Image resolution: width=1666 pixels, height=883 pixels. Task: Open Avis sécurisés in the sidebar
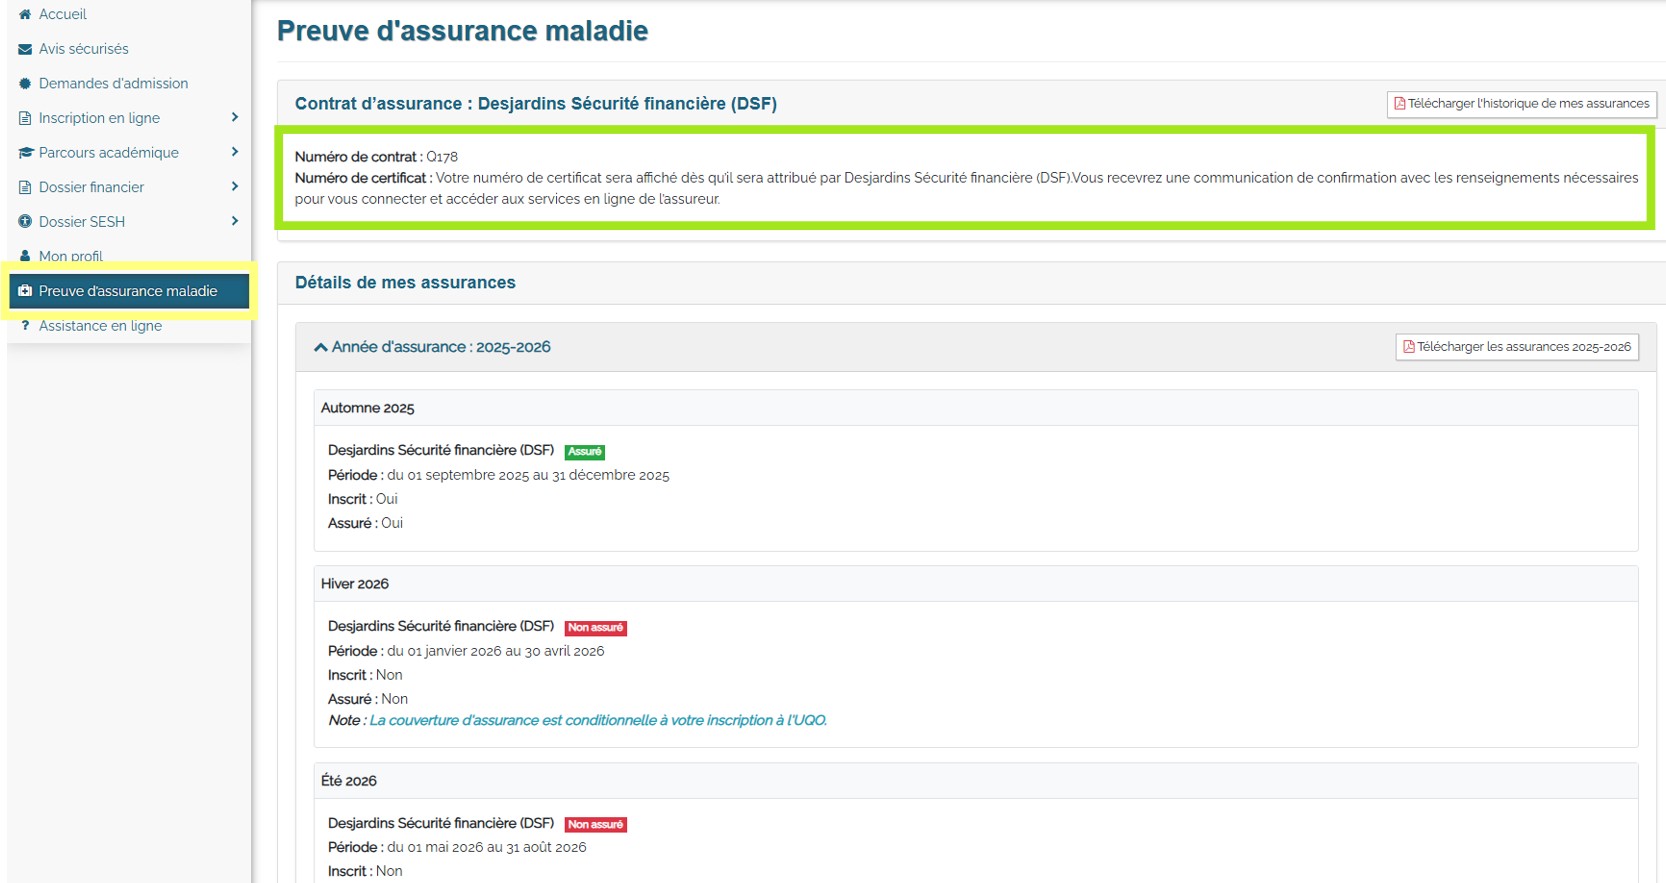83,49
